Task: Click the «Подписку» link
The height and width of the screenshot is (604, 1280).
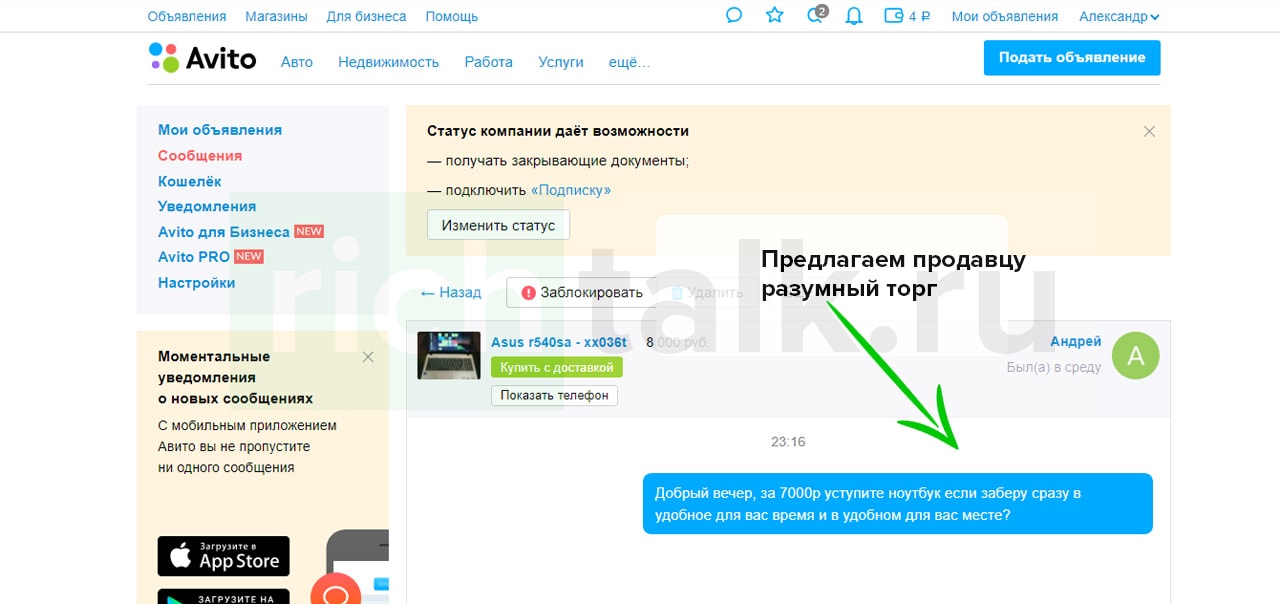Action: pyautogui.click(x=571, y=190)
